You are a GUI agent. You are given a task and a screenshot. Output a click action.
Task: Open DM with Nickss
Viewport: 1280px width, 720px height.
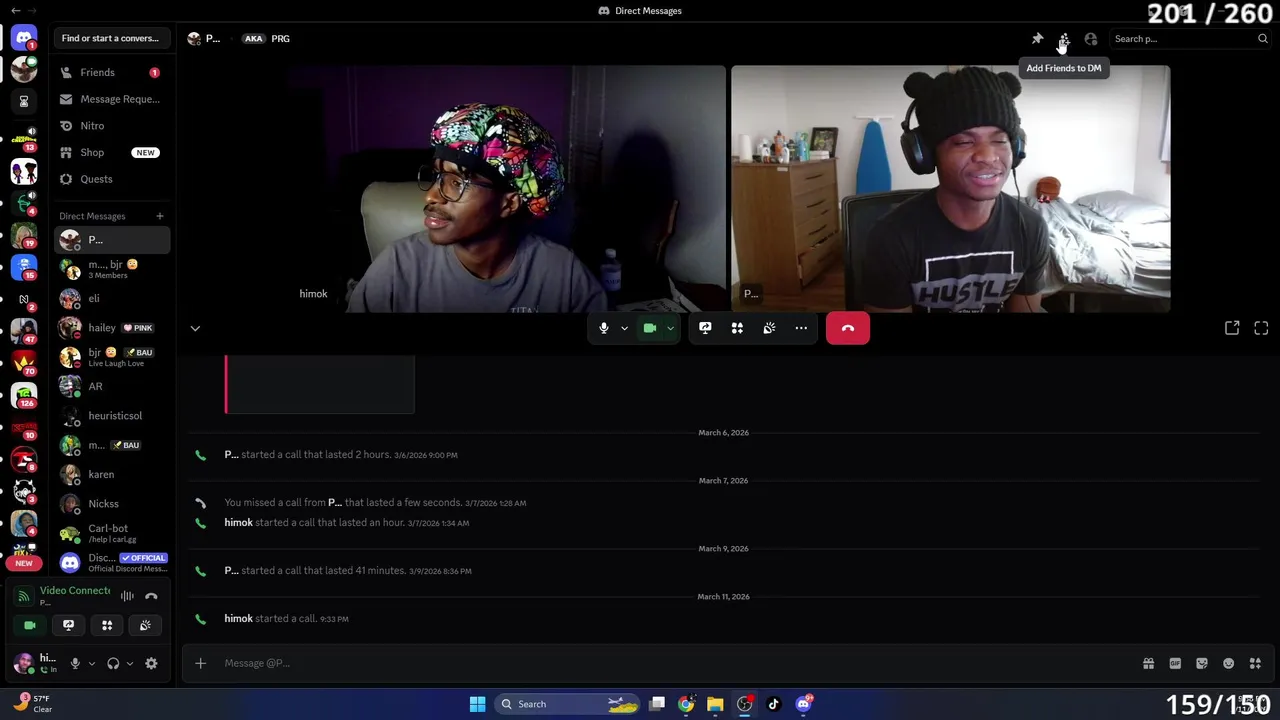(111, 503)
